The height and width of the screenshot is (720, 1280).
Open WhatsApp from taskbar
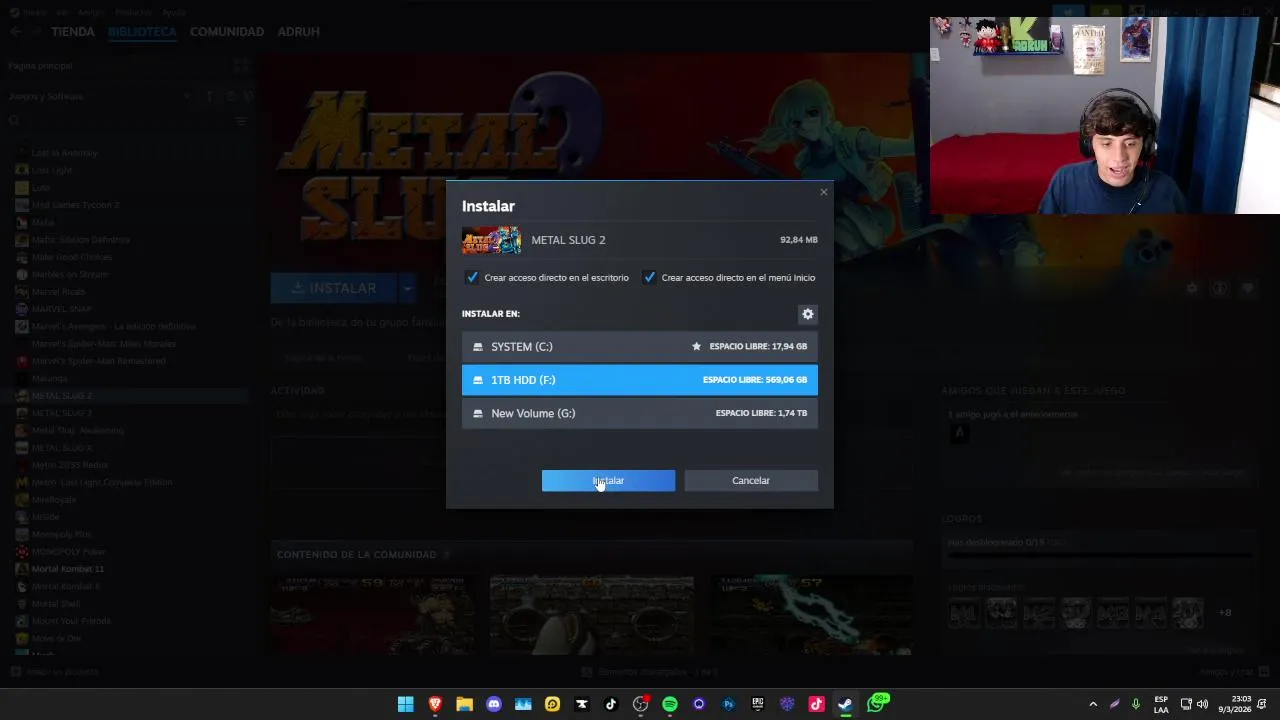pyautogui.click(x=876, y=703)
